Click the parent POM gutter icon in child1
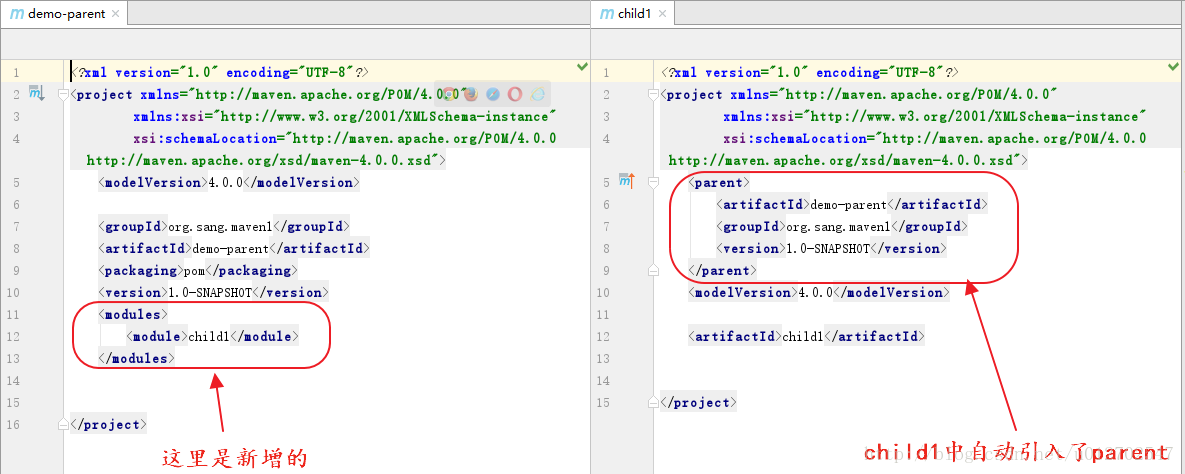Viewport: 1185px width, 474px height. tap(627, 182)
